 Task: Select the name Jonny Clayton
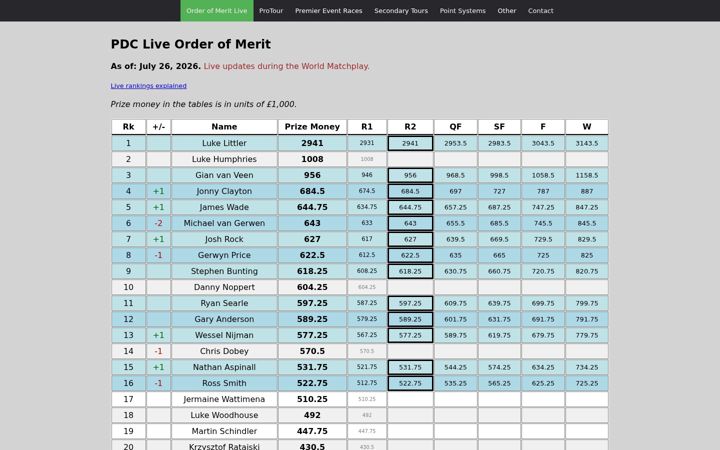click(224, 191)
